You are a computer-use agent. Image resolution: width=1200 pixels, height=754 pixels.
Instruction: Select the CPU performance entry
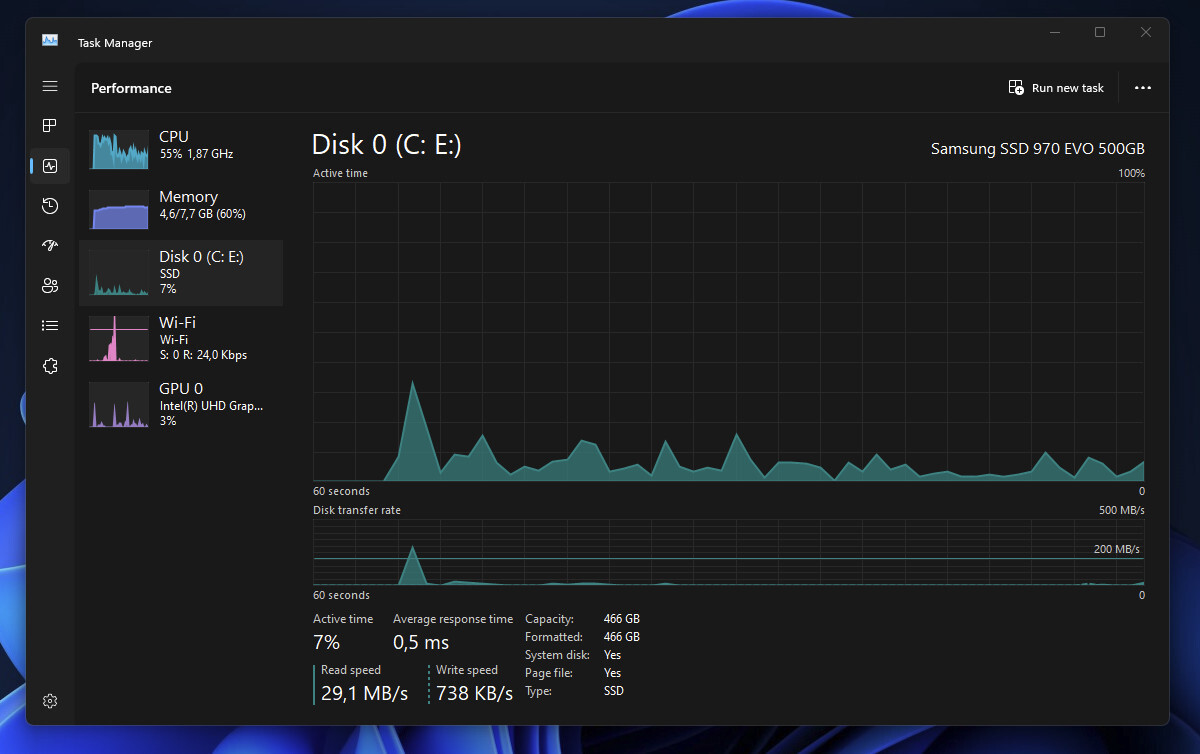click(181, 150)
